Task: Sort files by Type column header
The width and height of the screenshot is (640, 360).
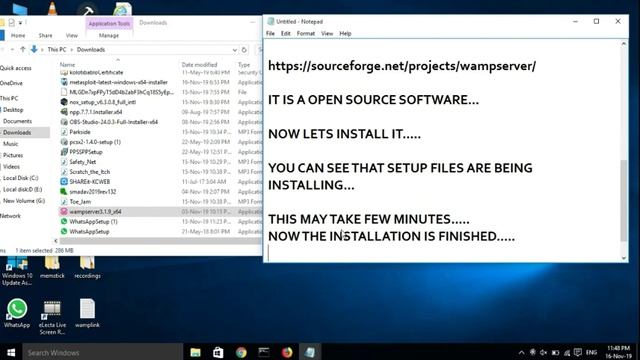Action: tap(244, 64)
